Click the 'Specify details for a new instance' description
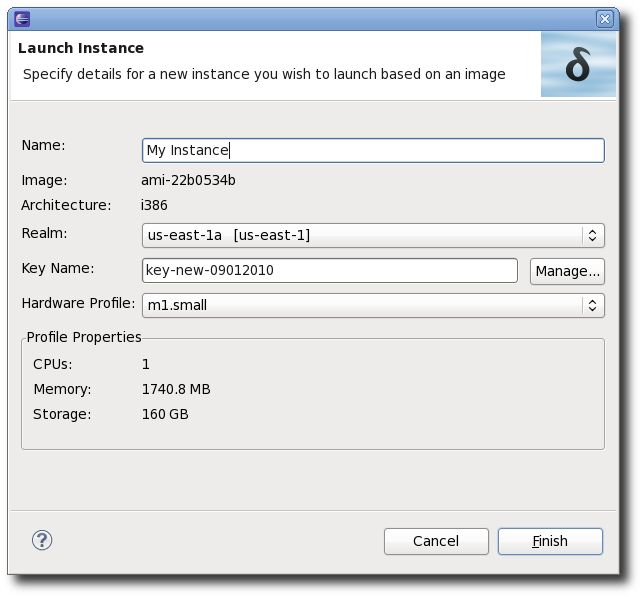The image size is (643, 598). 264,75
